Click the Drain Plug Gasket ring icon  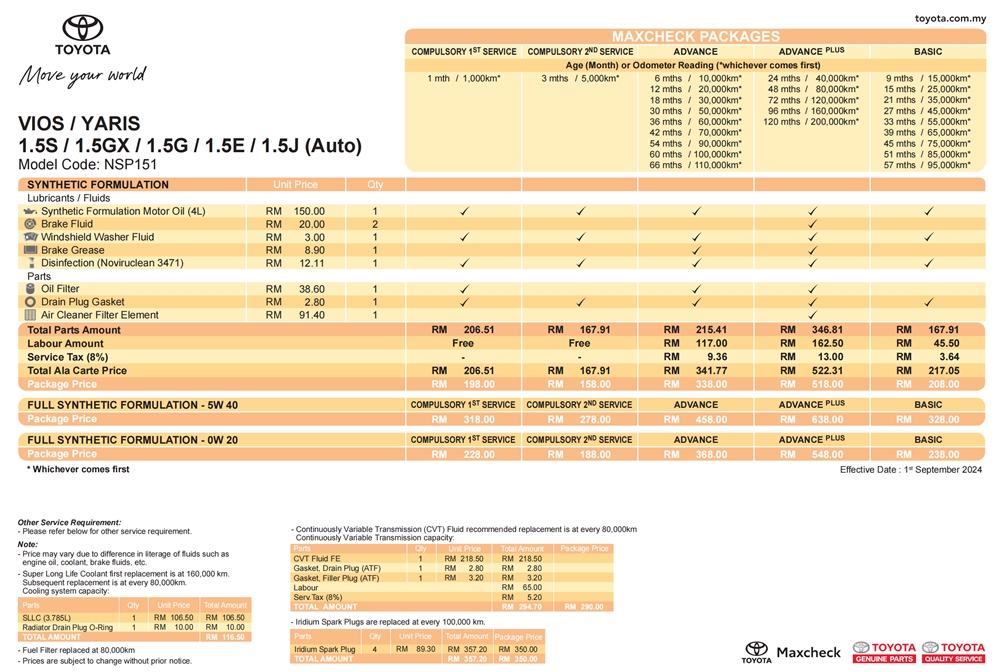(30, 302)
